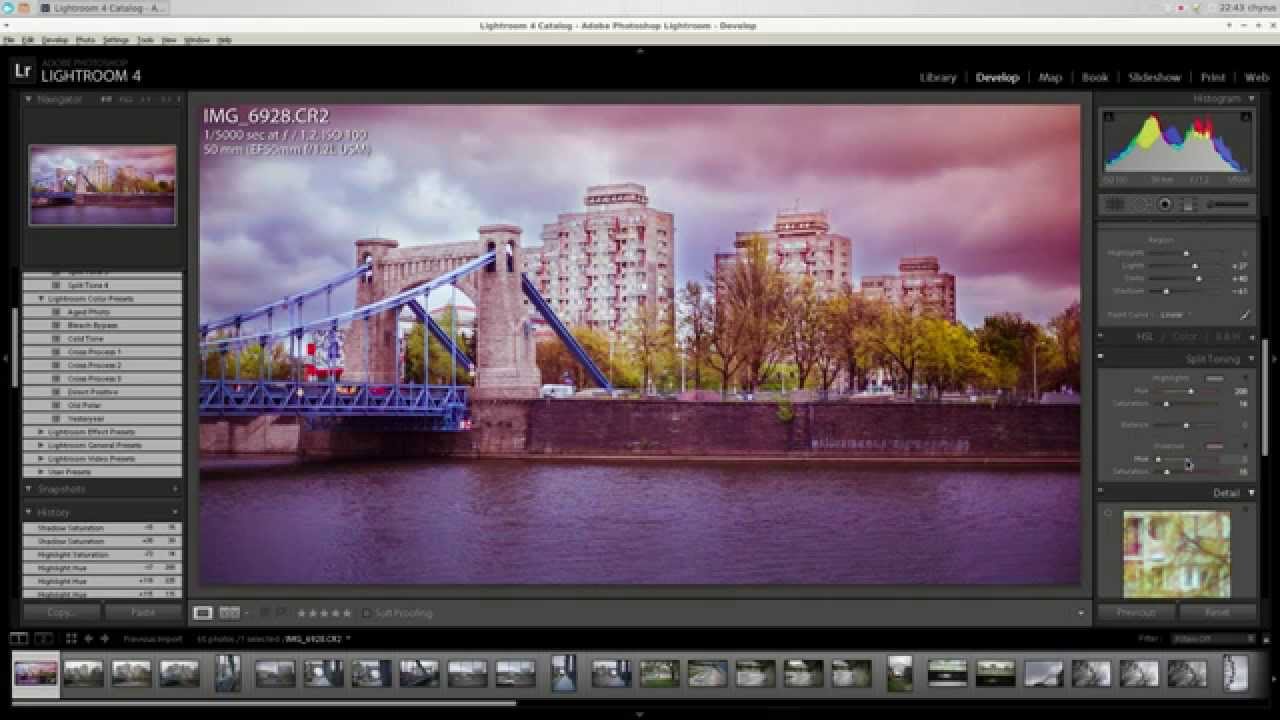1280x720 pixels.
Task: Click the Grid view icon above filmstrip
Action: point(71,638)
